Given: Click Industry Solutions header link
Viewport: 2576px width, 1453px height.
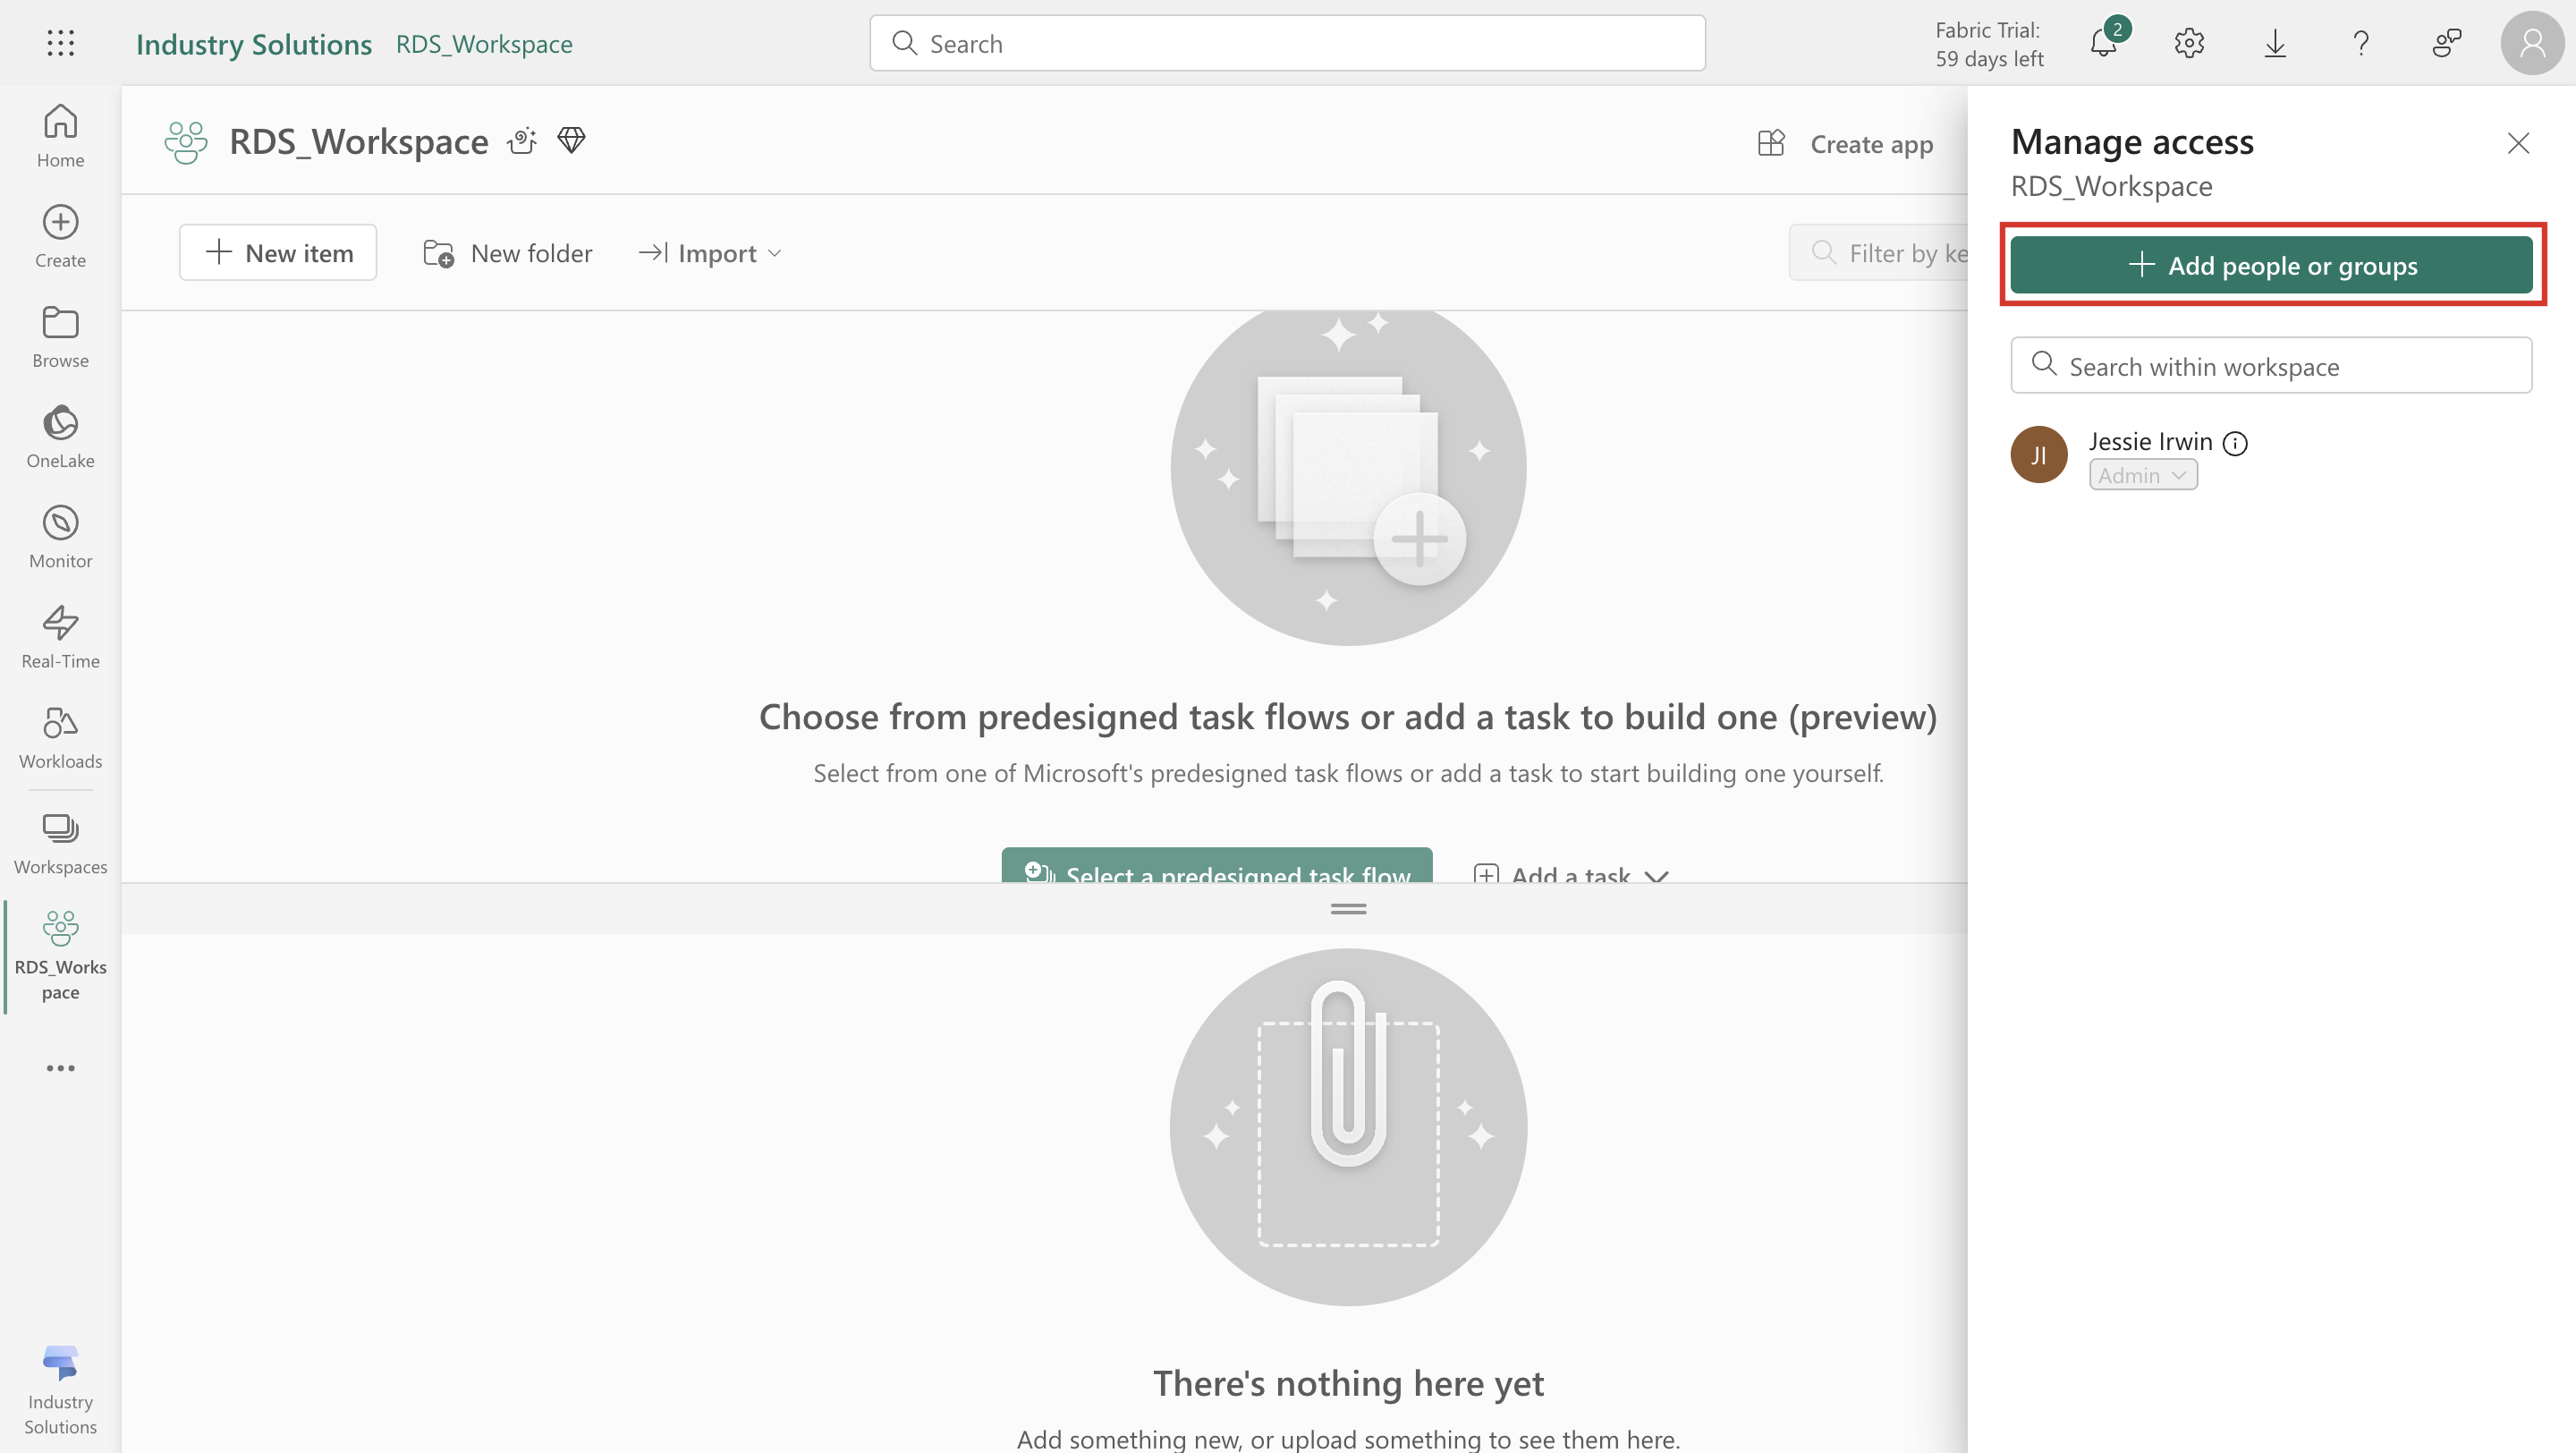Looking at the screenshot, I should (254, 44).
